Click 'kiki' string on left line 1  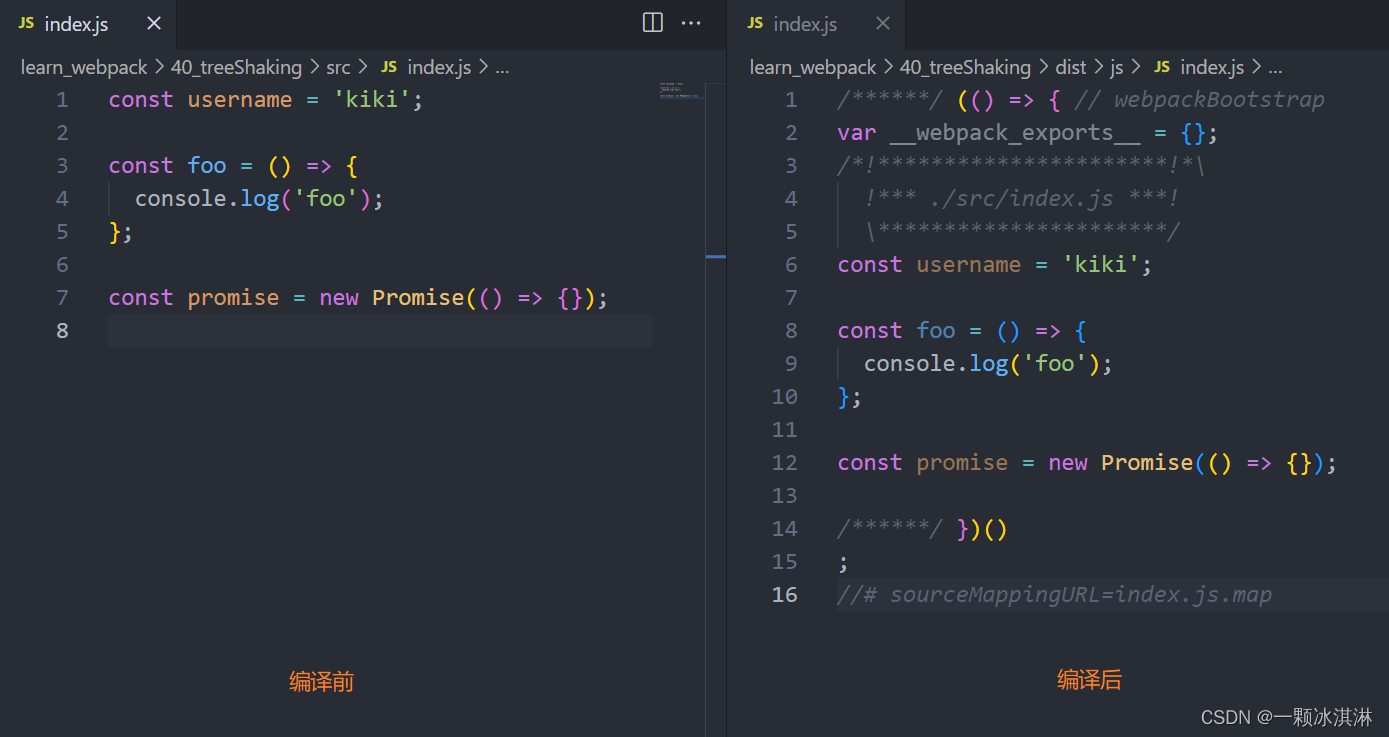372,99
